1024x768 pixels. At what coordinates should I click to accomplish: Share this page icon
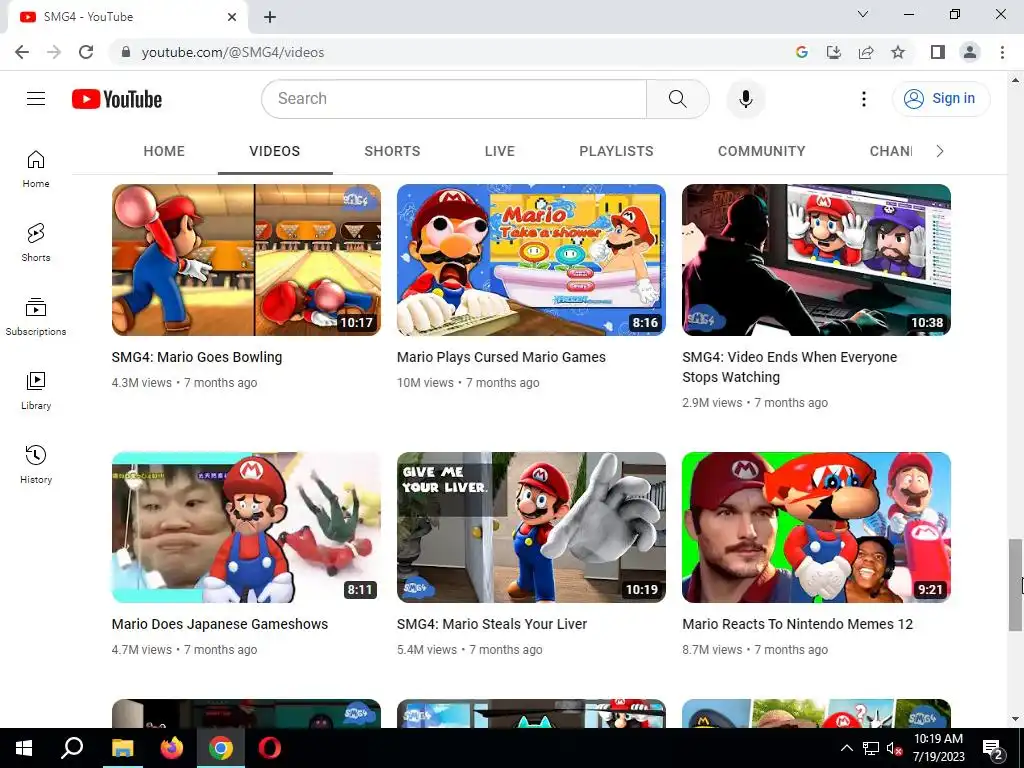click(x=866, y=52)
